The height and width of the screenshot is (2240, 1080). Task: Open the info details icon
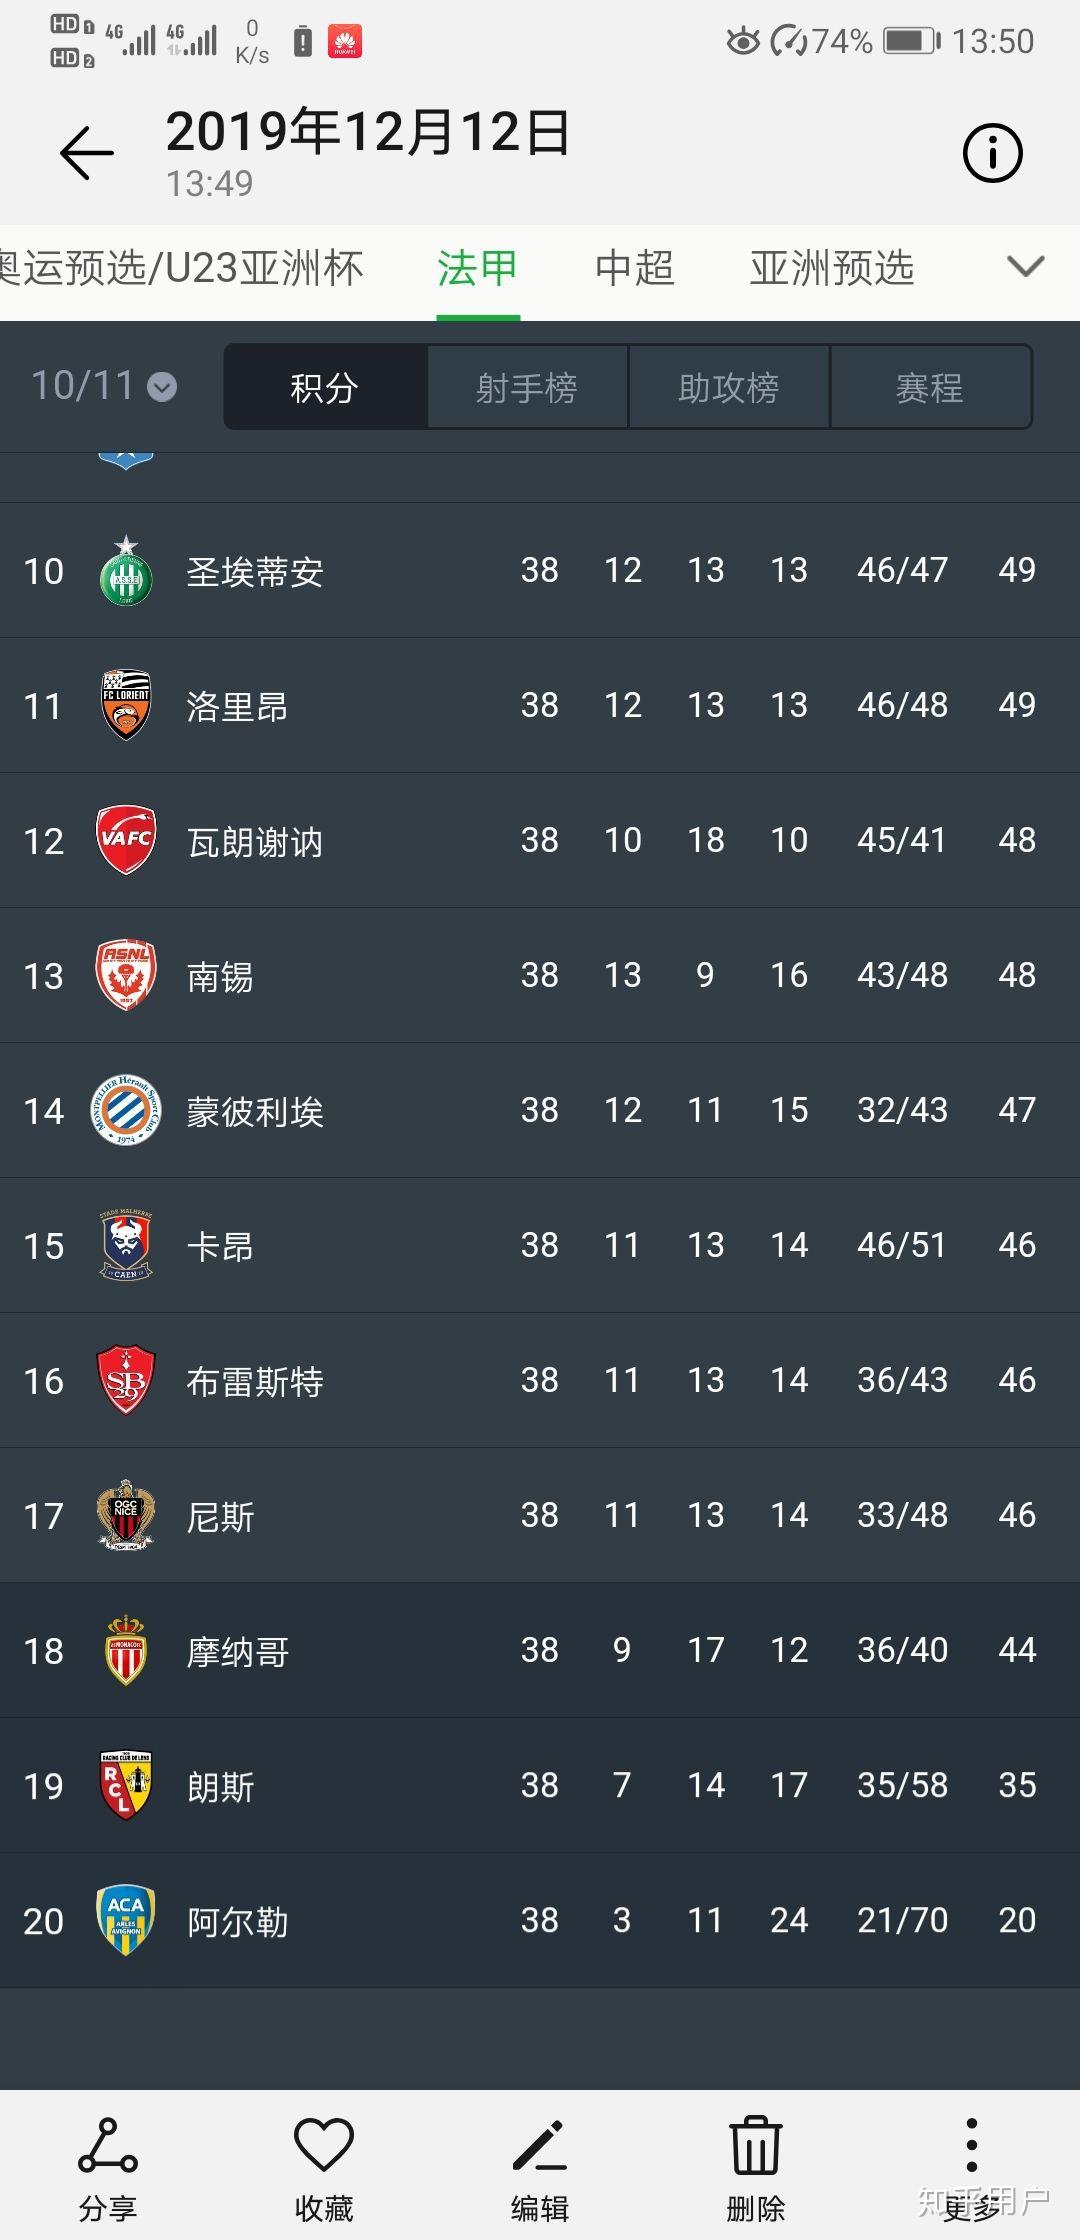pyautogui.click(x=992, y=153)
